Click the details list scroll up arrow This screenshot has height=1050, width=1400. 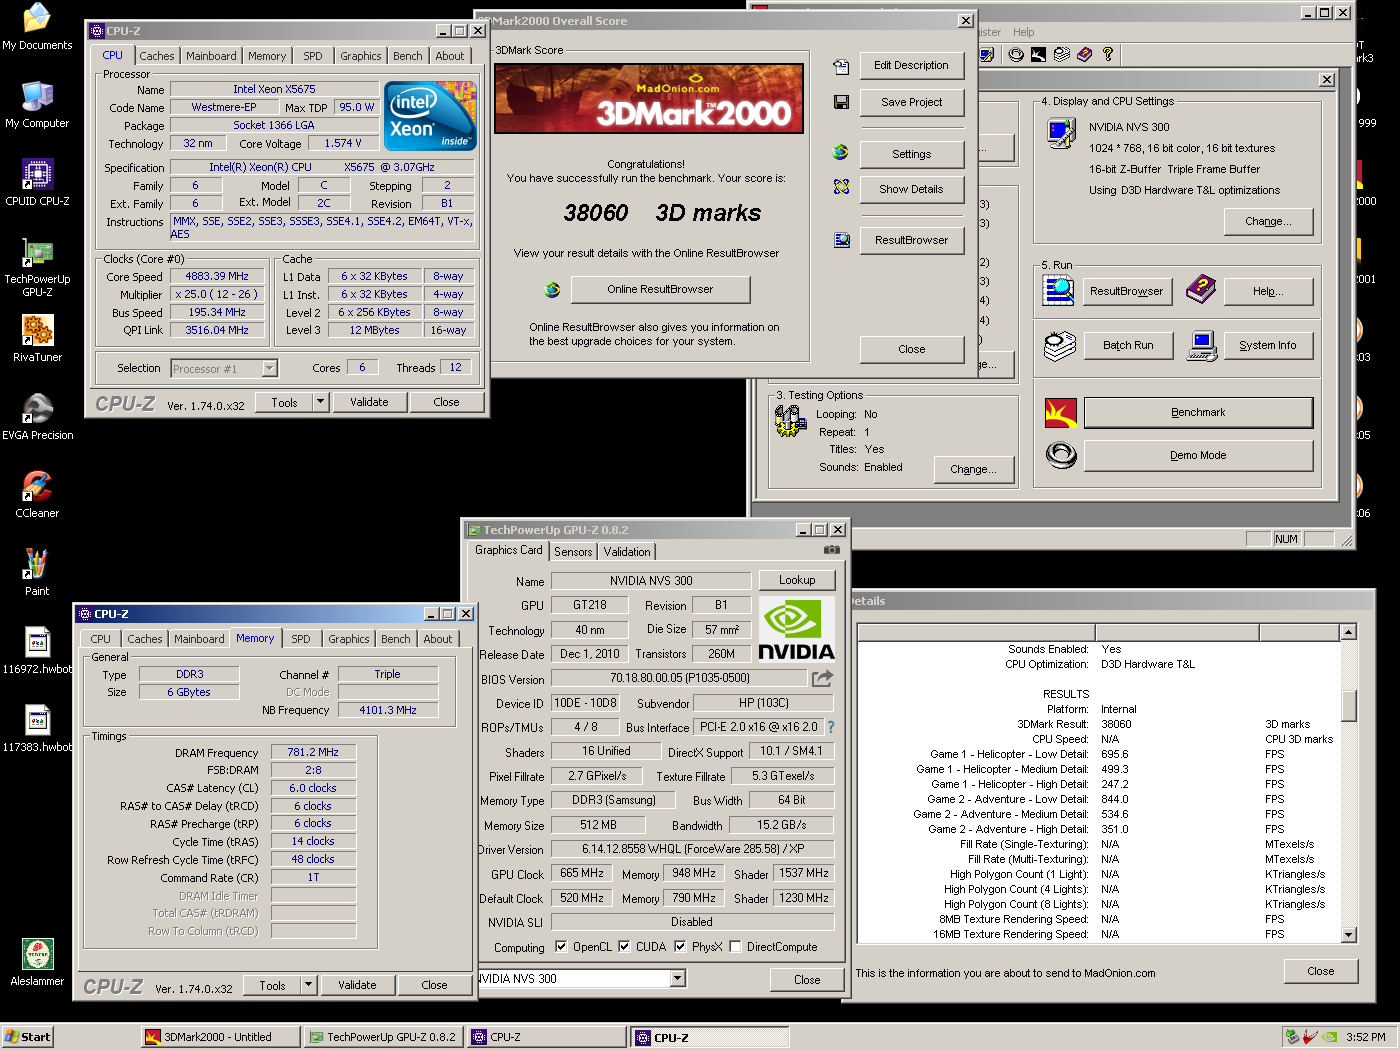pyautogui.click(x=1348, y=632)
